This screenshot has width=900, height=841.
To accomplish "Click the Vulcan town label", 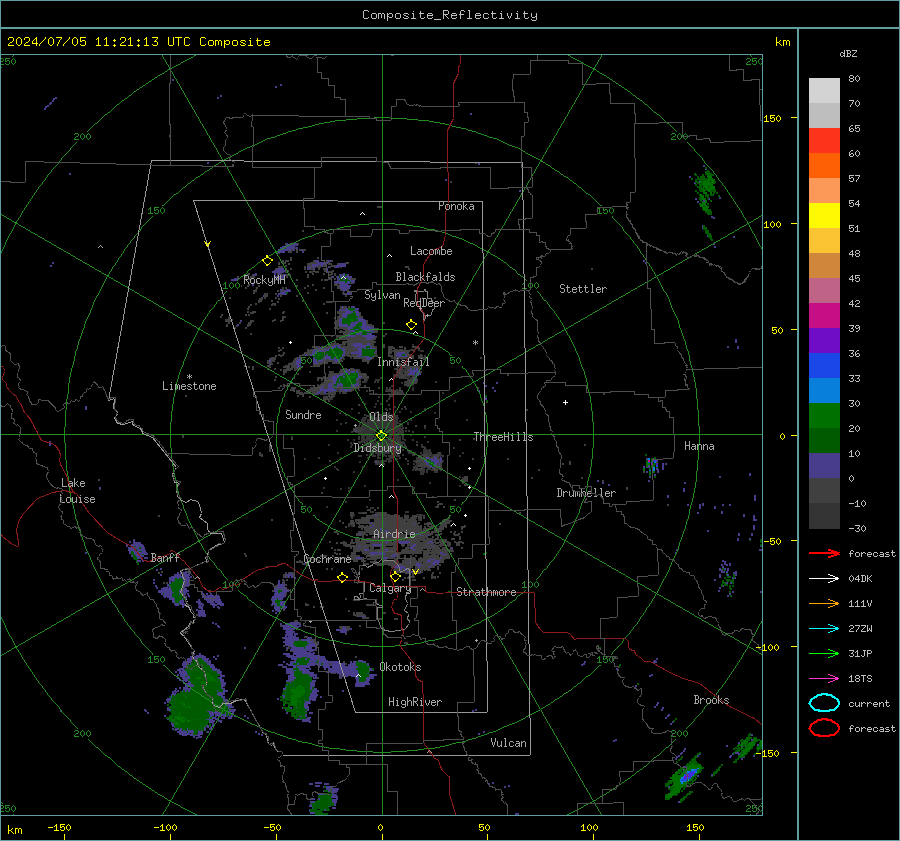I will point(508,743).
